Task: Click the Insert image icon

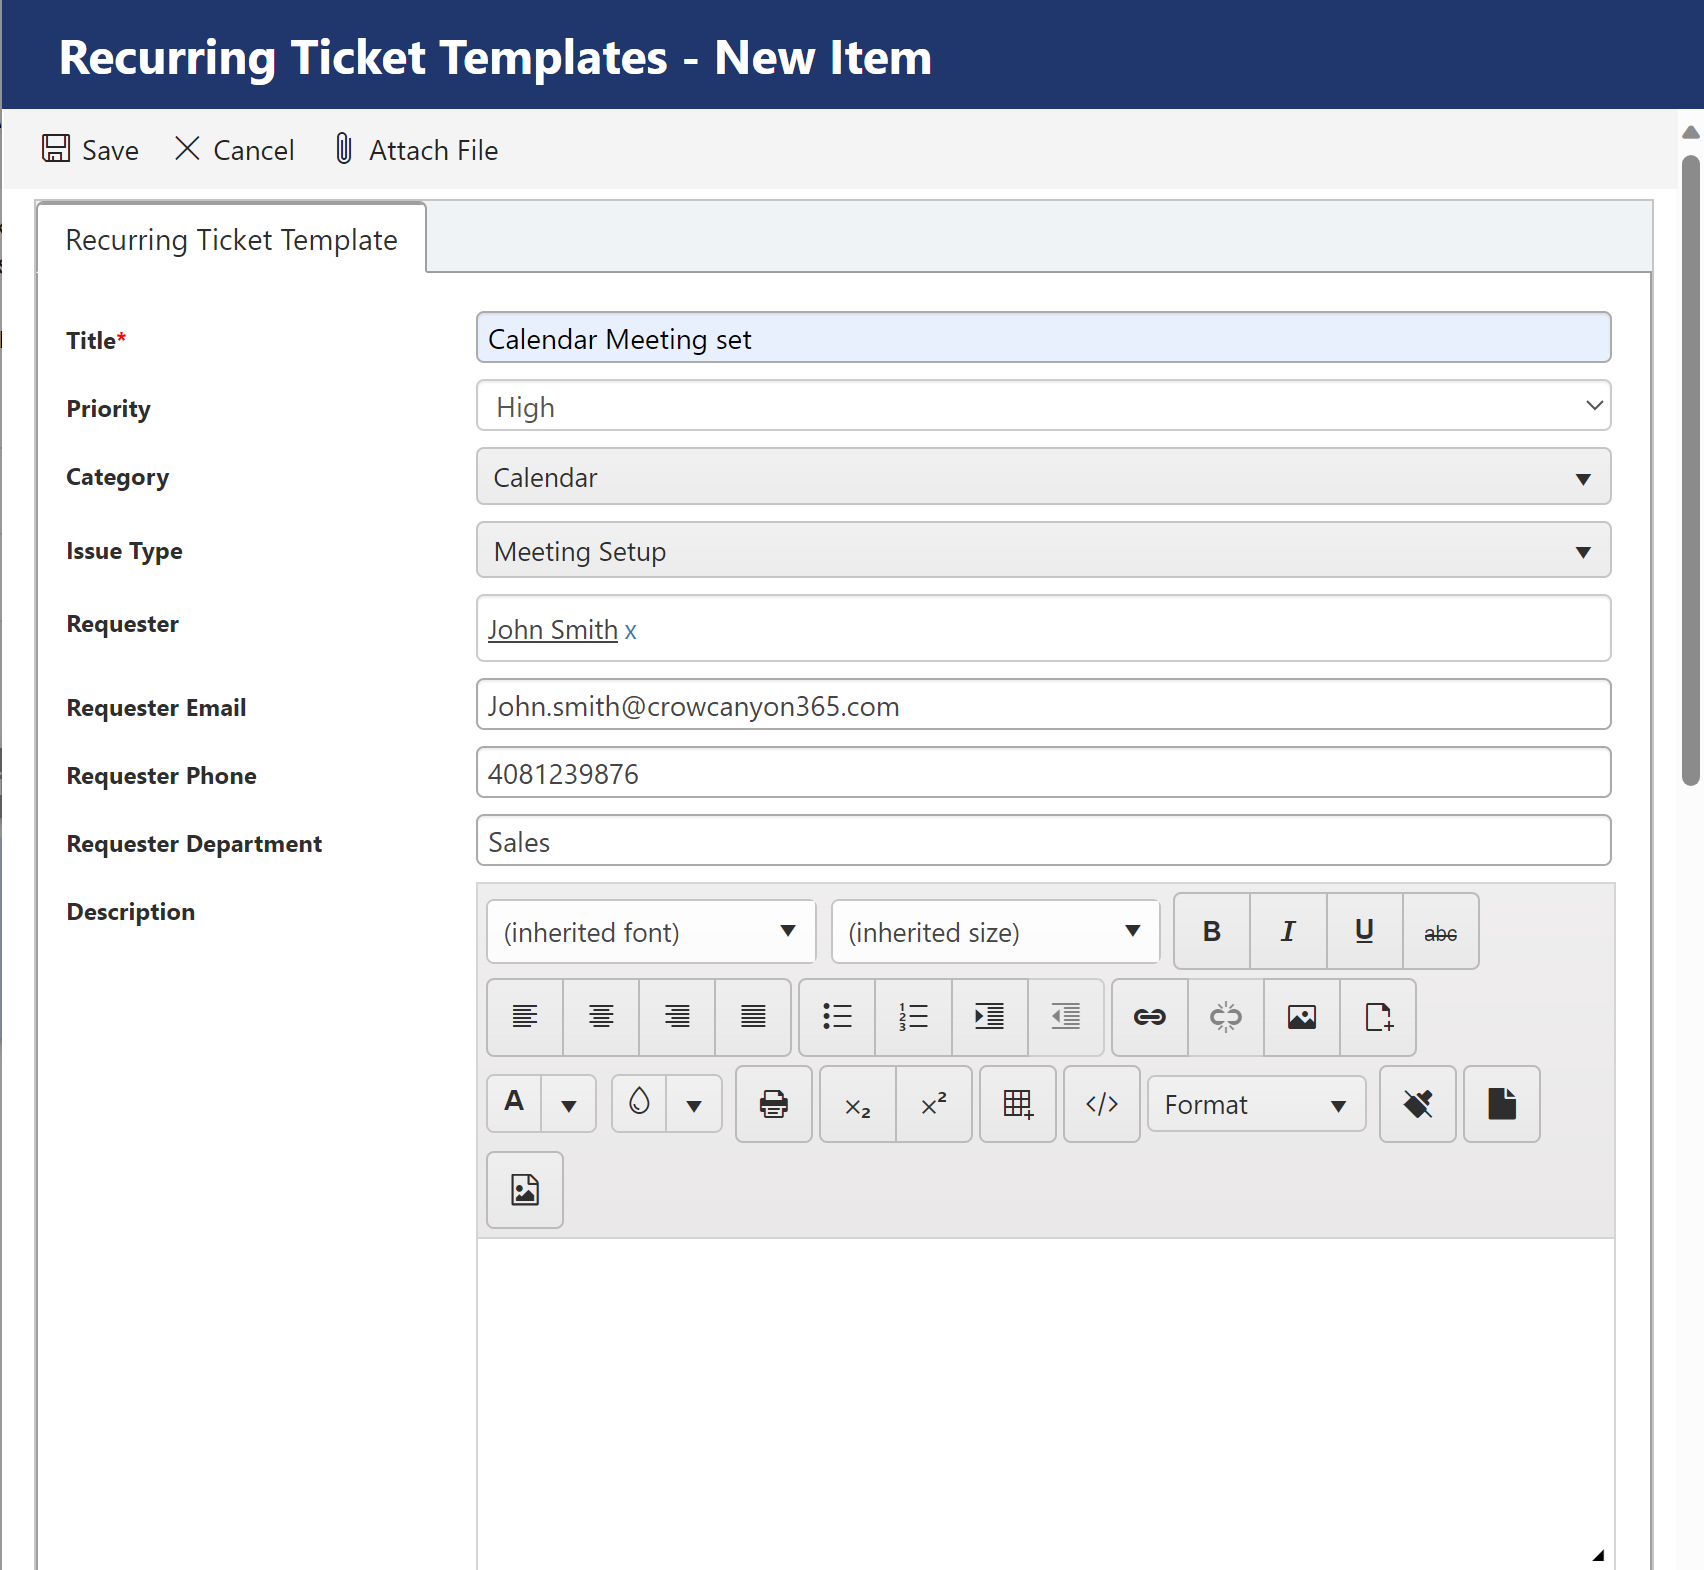Action: (x=1301, y=1017)
